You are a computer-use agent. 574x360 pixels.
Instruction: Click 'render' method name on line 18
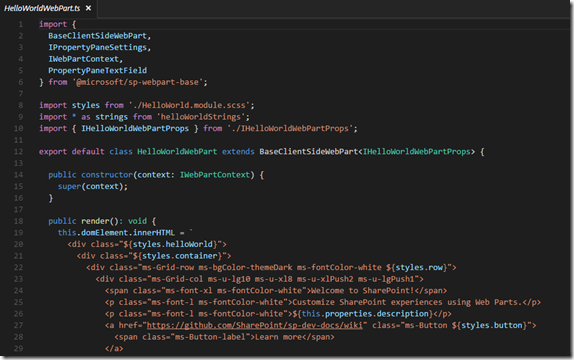pyautogui.click(x=95, y=221)
